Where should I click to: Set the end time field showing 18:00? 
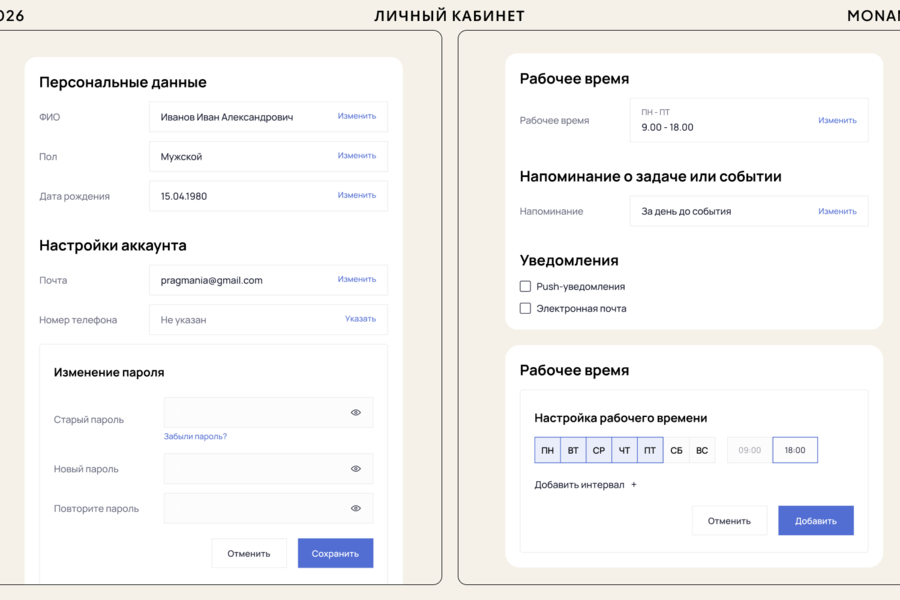pyautogui.click(x=795, y=450)
